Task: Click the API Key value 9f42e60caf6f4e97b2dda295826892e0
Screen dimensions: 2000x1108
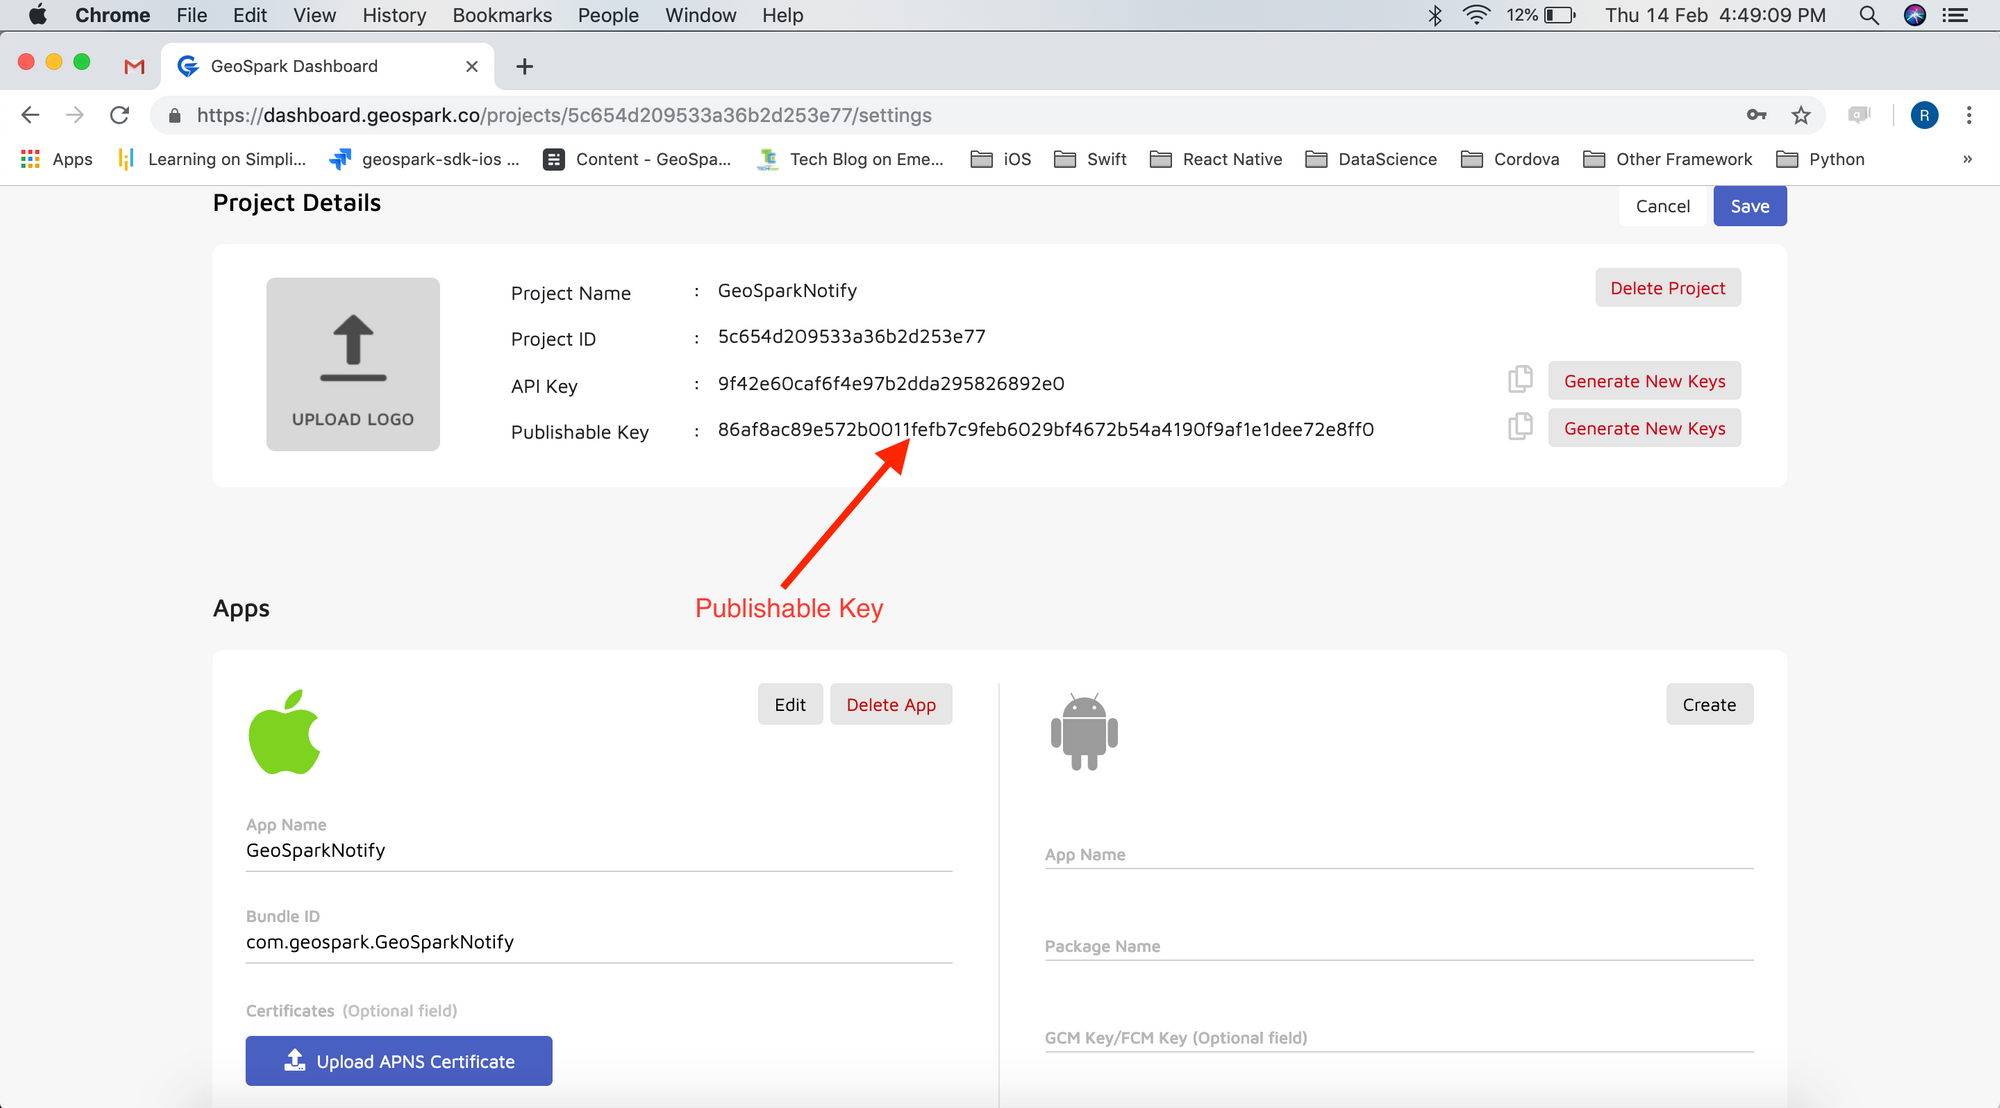Action: [891, 383]
